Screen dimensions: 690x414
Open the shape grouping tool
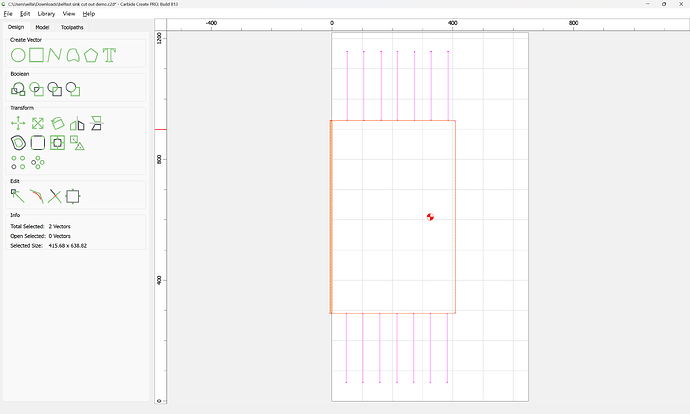tap(77, 143)
